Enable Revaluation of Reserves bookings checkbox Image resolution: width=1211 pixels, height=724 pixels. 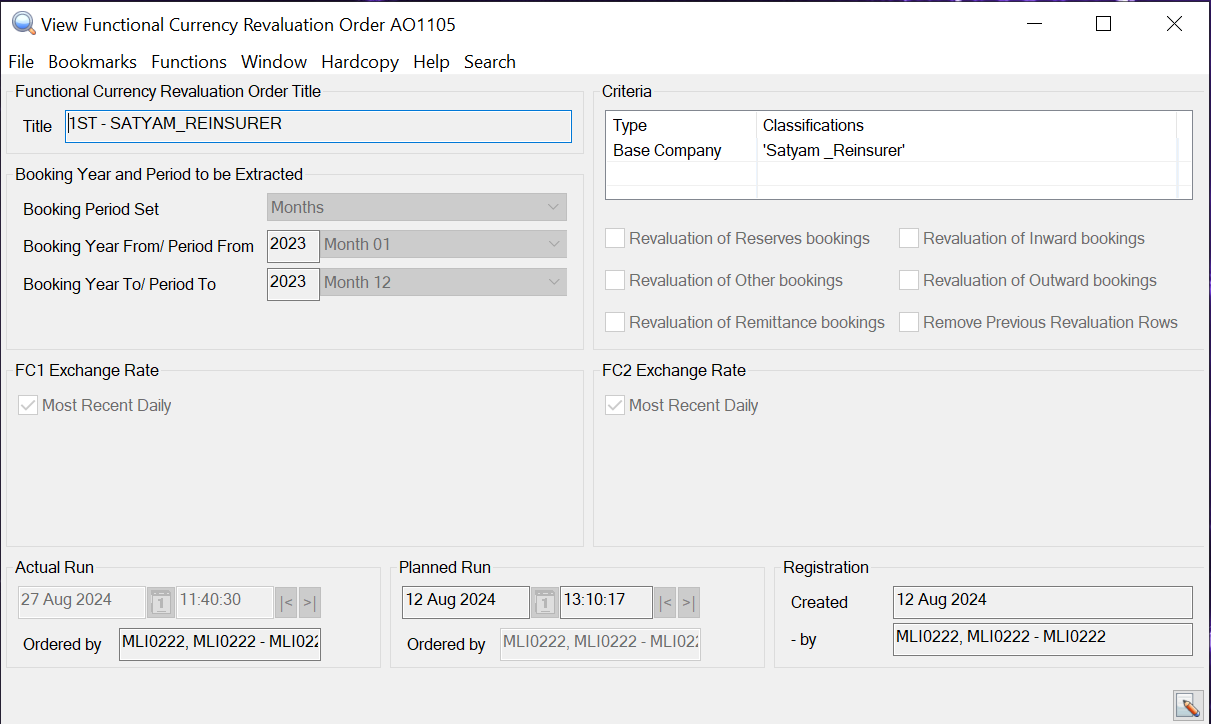click(x=615, y=238)
